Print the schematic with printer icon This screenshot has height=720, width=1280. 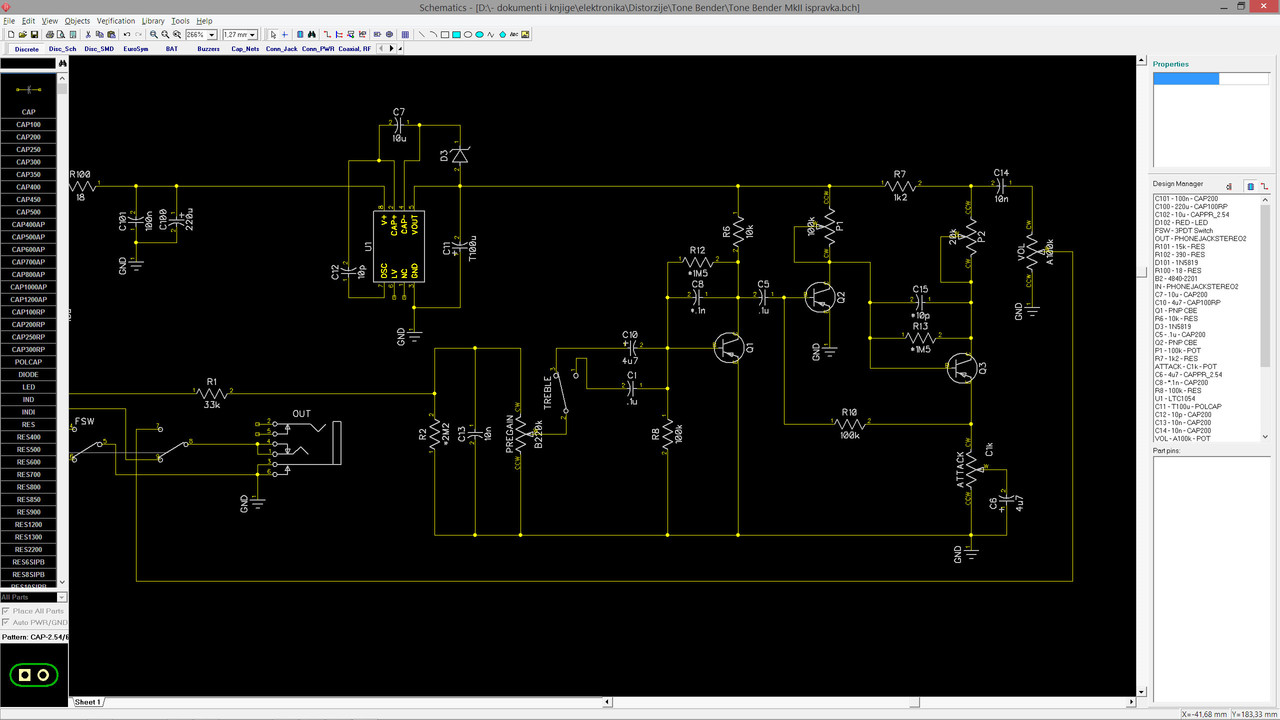click(50, 34)
